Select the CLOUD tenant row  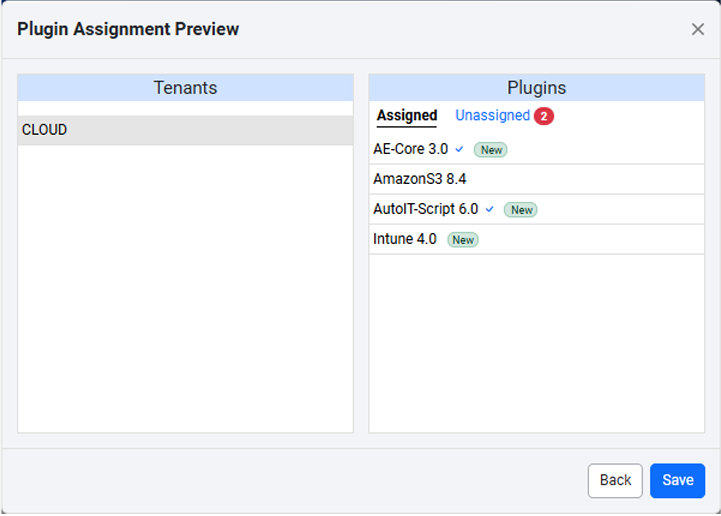click(185, 130)
